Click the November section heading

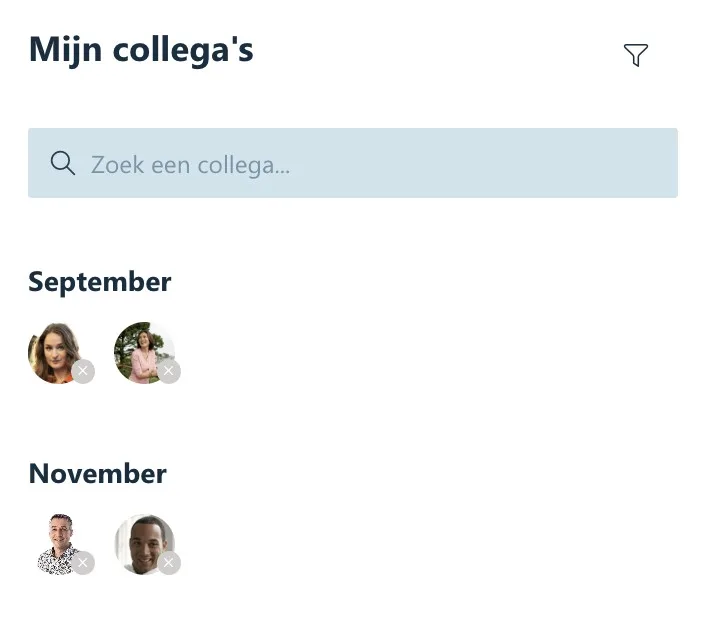(x=97, y=473)
